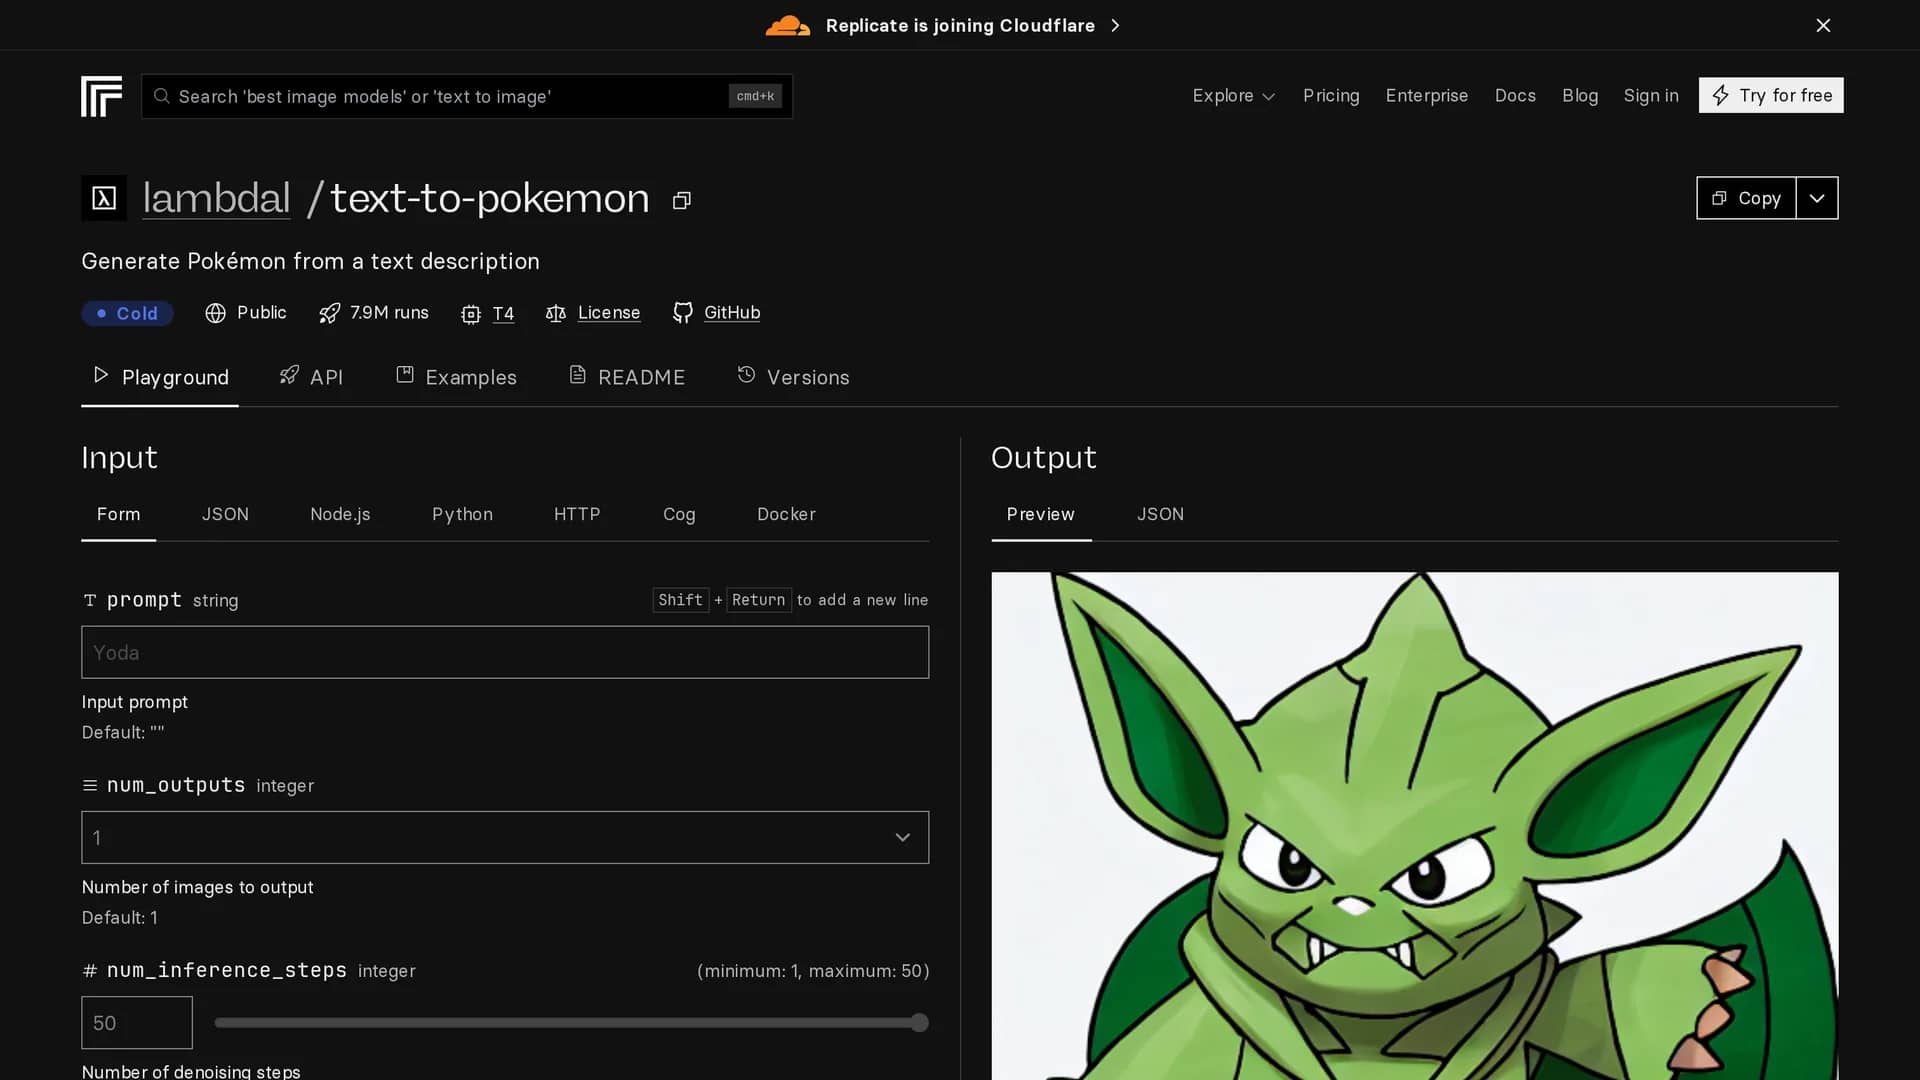Open the num_outputs dropdown

click(505, 837)
